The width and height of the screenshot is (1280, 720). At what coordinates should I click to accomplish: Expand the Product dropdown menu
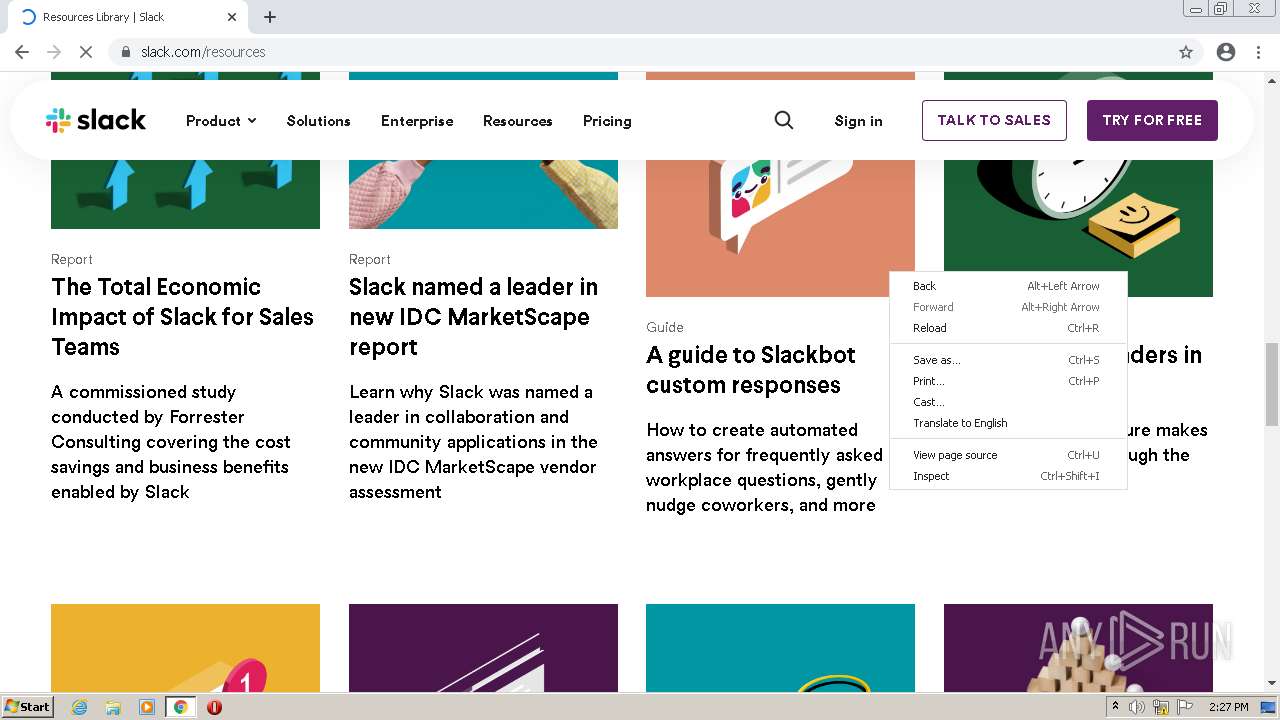point(221,121)
